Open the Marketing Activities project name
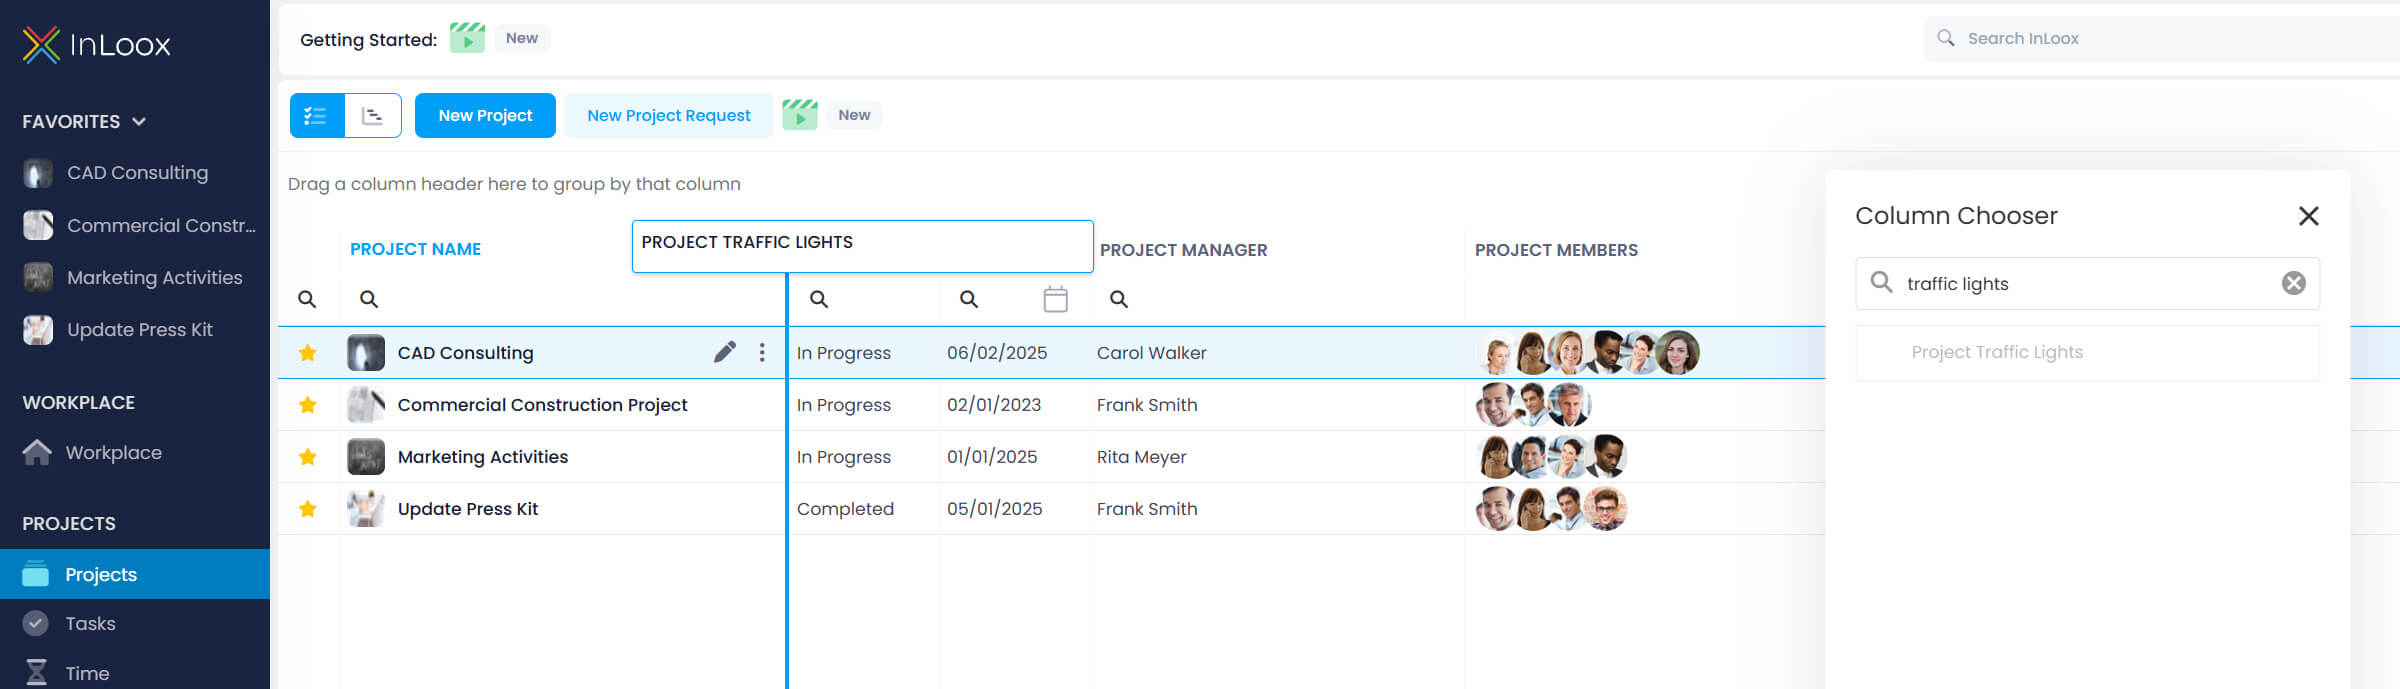The height and width of the screenshot is (689, 2400). pyautogui.click(x=482, y=457)
